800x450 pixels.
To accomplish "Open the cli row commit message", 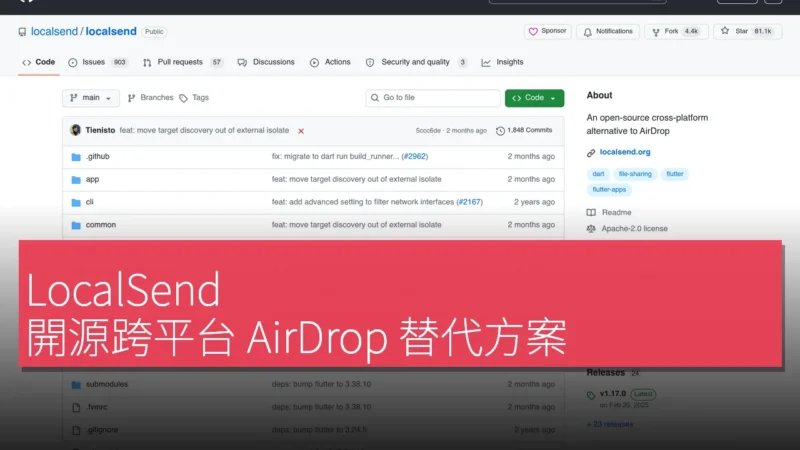I will 363,202.
